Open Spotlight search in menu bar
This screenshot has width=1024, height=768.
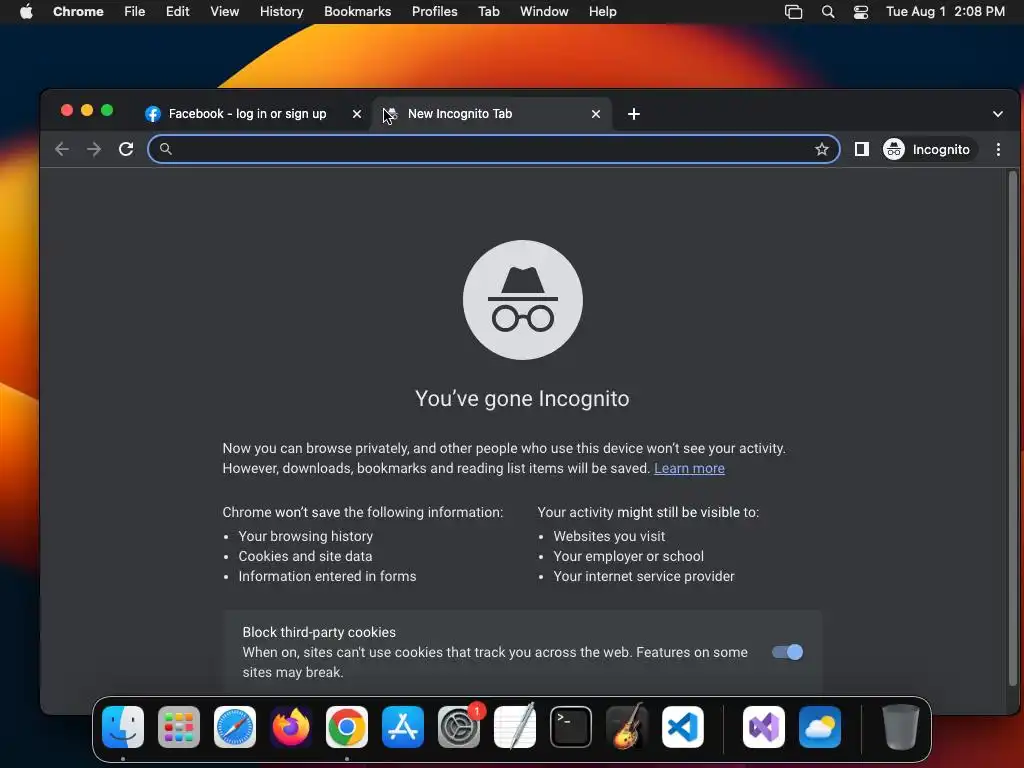(x=827, y=12)
